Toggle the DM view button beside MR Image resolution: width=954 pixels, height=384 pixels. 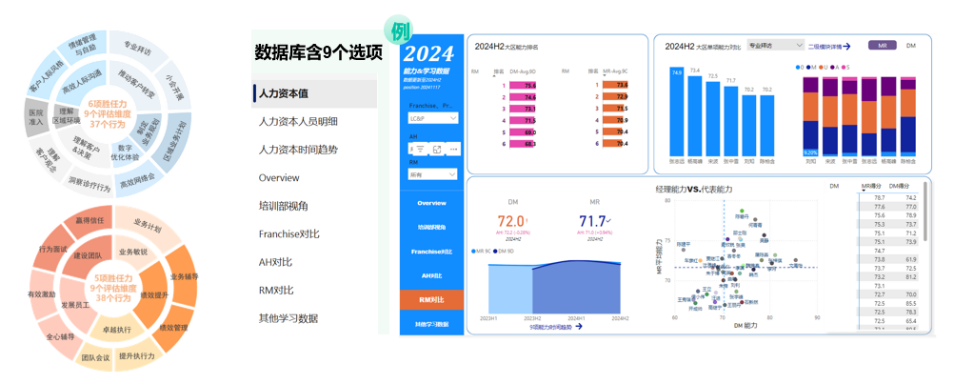(911, 46)
